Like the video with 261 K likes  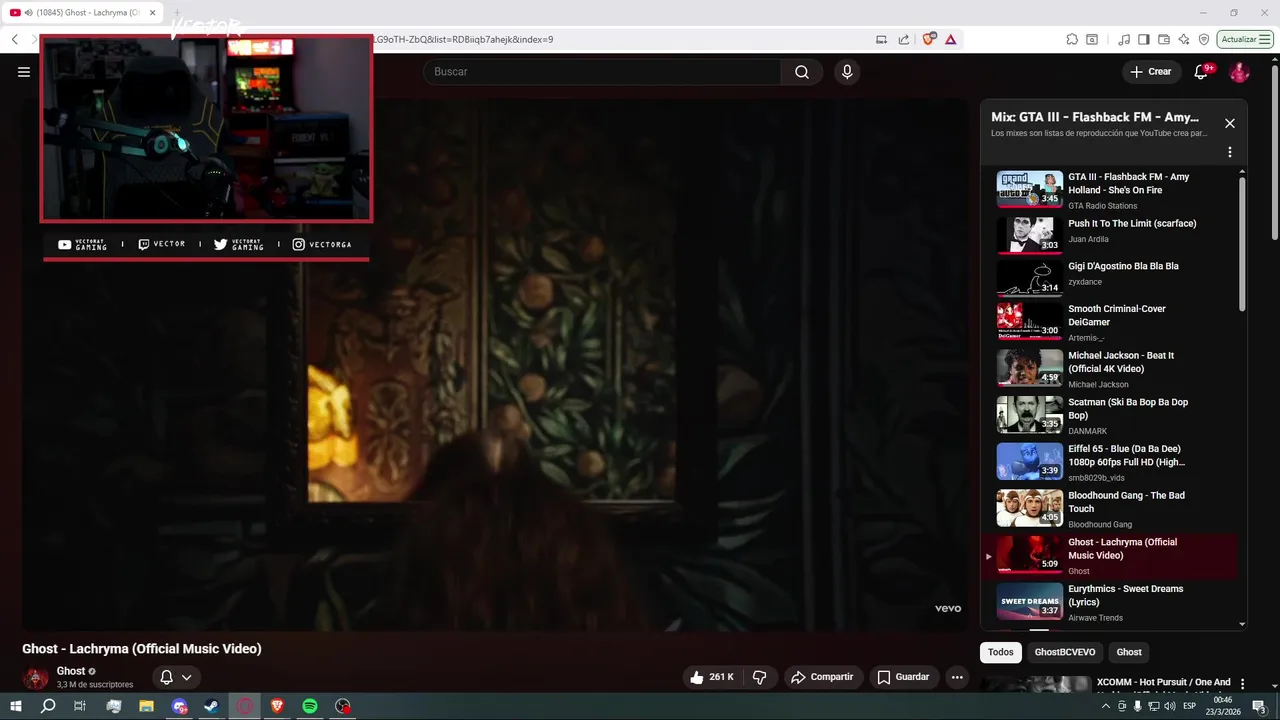711,677
